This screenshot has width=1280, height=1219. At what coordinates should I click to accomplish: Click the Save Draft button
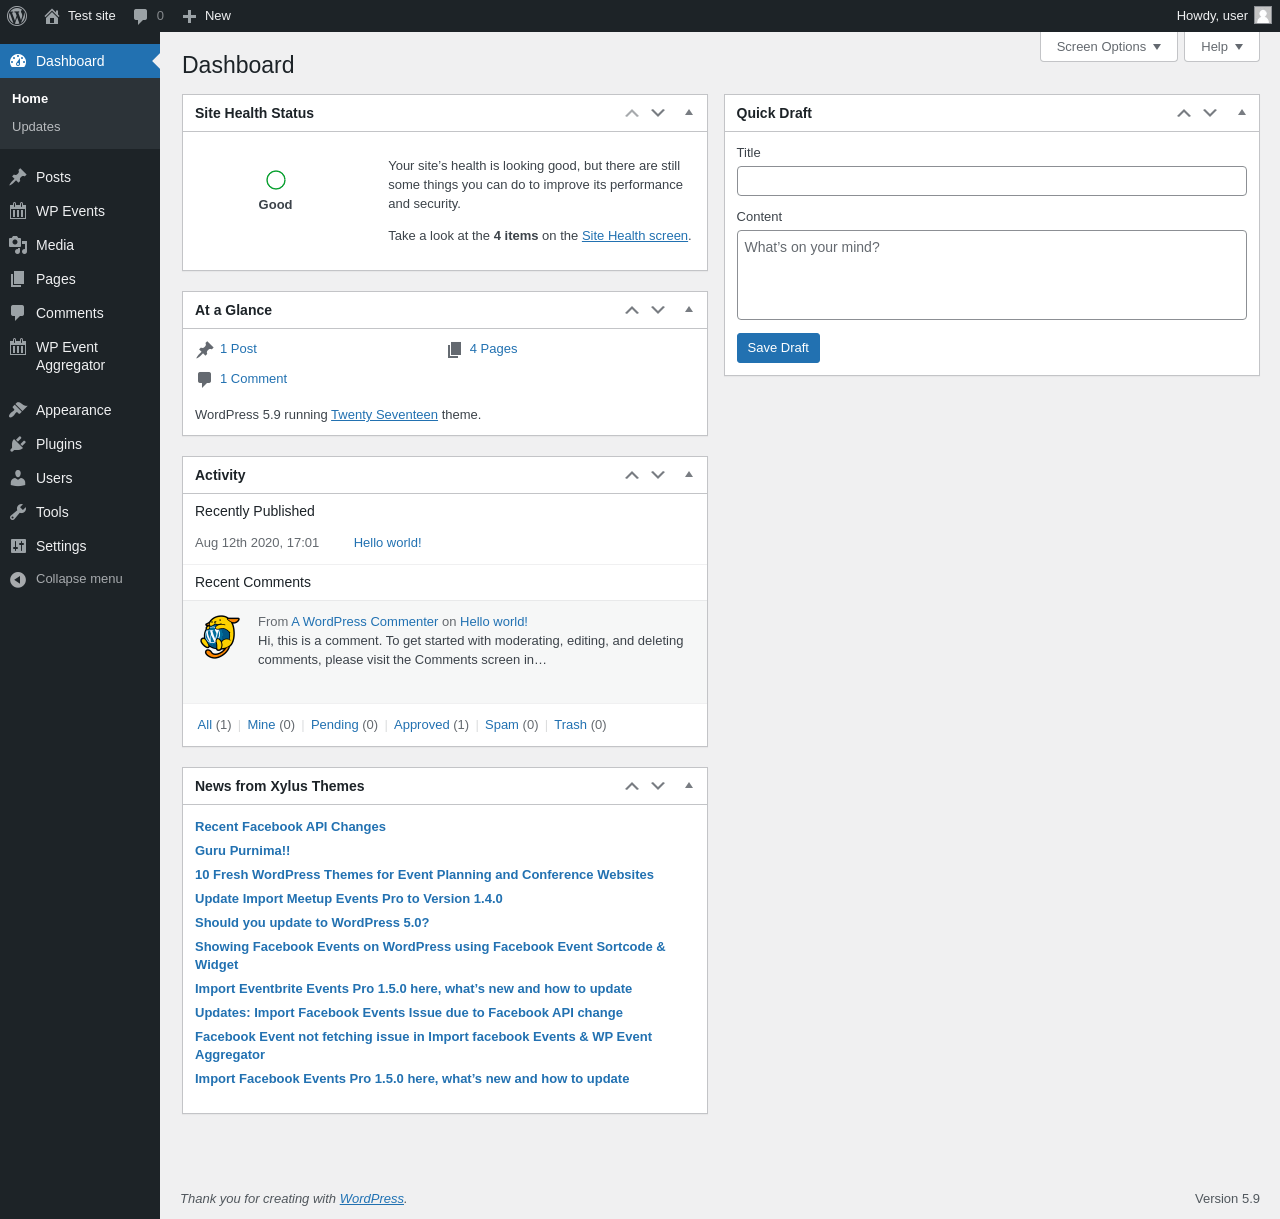click(x=778, y=348)
